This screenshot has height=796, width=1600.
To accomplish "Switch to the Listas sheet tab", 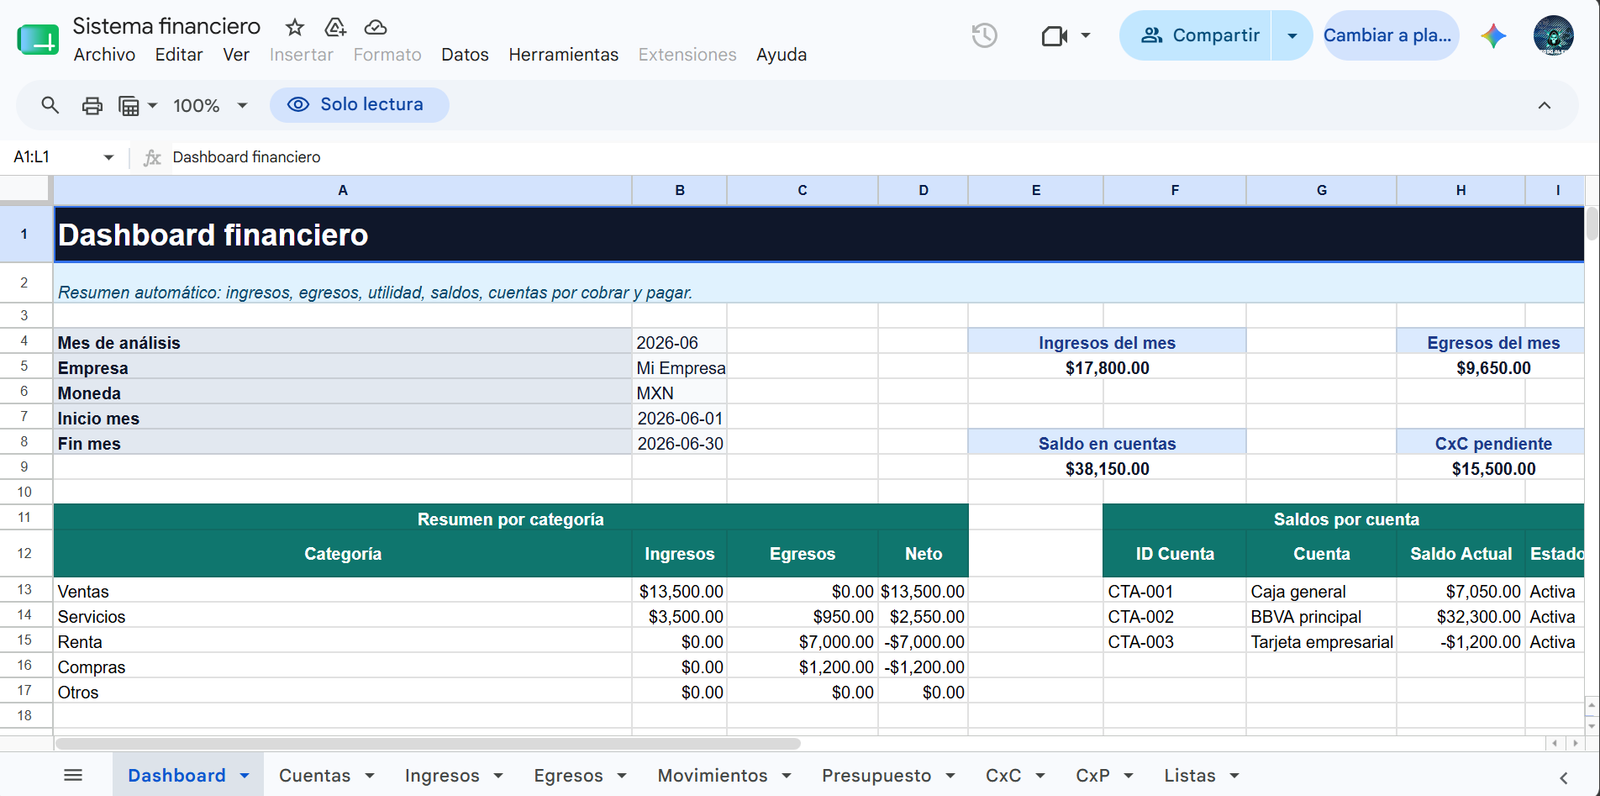I will pos(1189,775).
